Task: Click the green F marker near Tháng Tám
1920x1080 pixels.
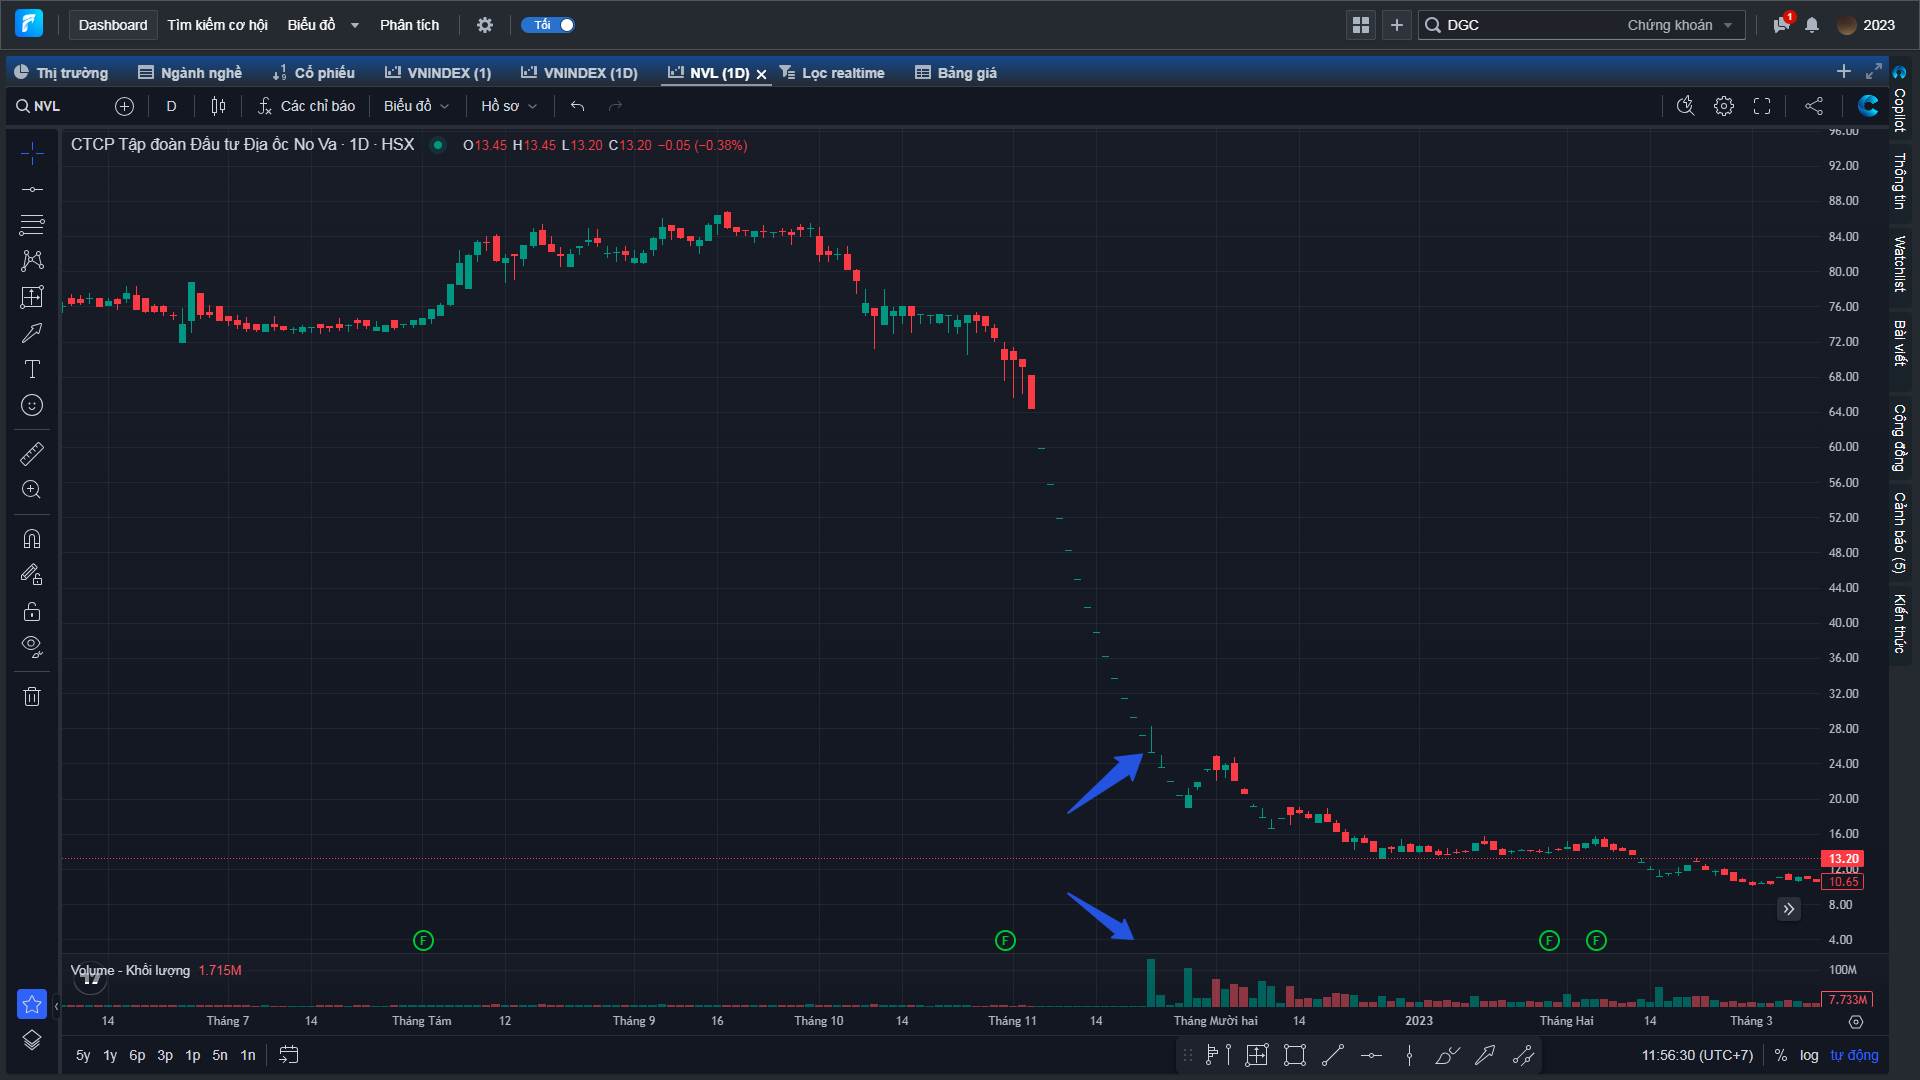Action: click(423, 940)
